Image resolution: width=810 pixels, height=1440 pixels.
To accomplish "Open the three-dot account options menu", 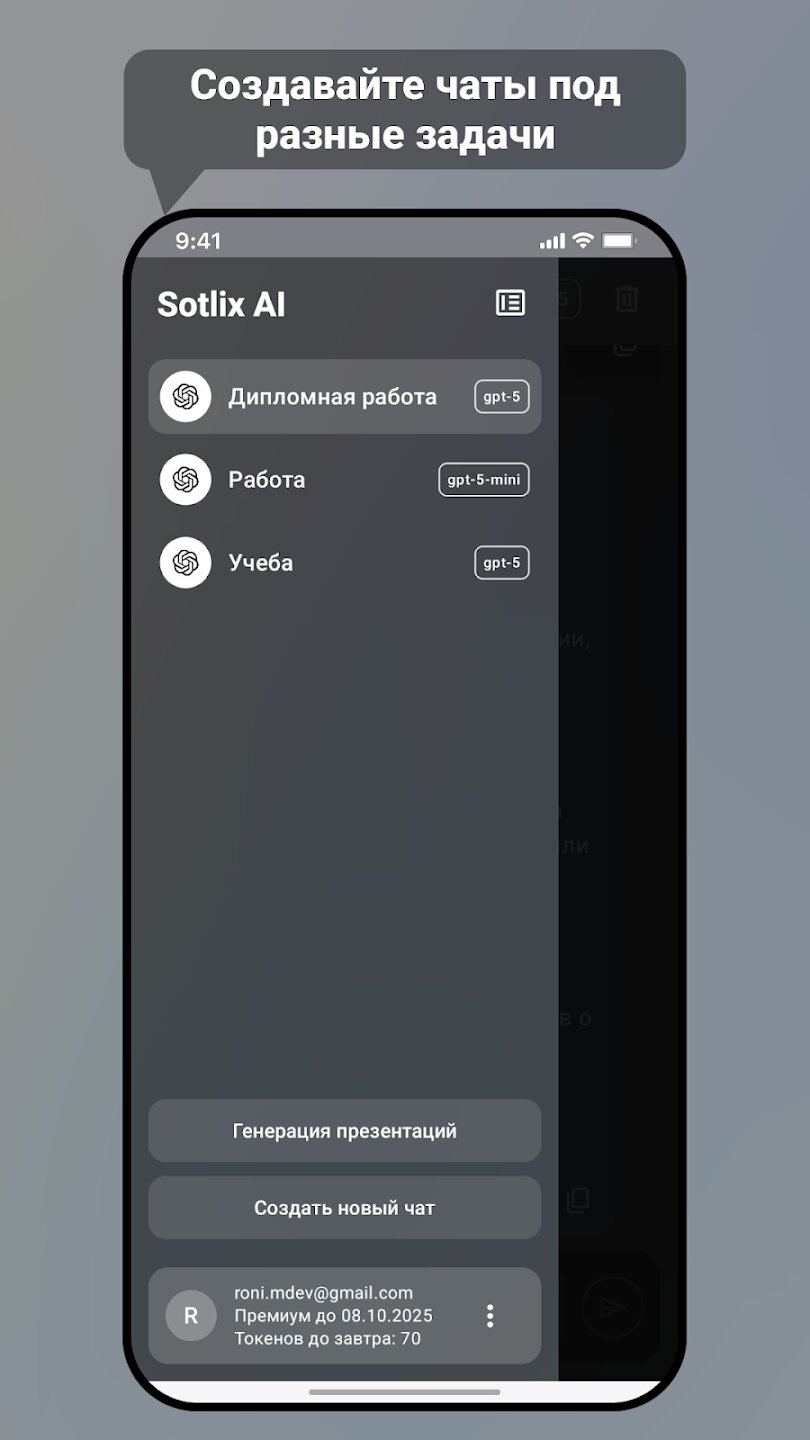I will [x=490, y=1316].
